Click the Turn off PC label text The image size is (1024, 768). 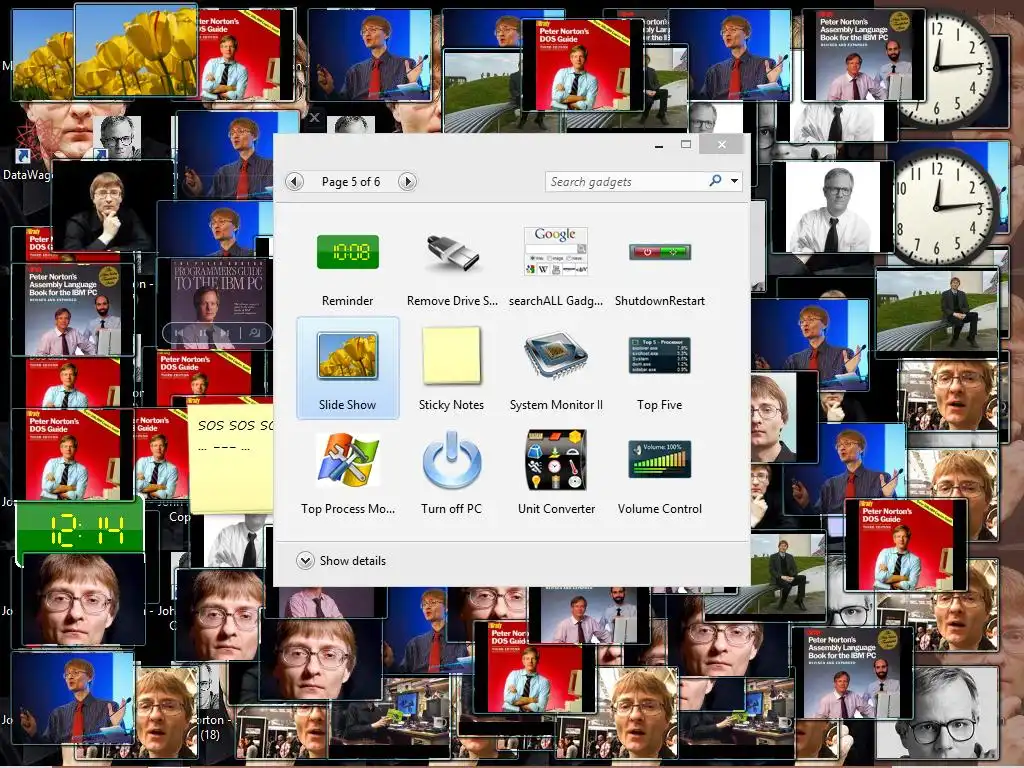451,509
